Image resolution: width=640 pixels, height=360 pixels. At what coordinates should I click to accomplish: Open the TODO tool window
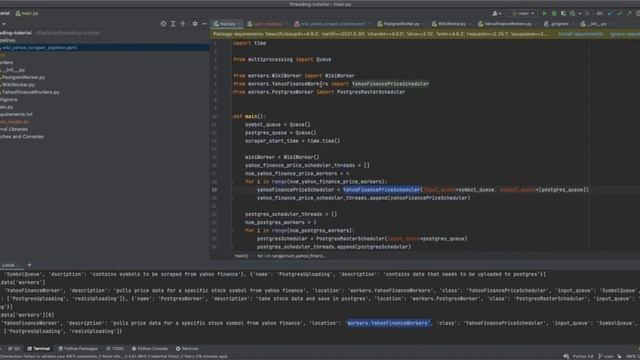coord(115,349)
